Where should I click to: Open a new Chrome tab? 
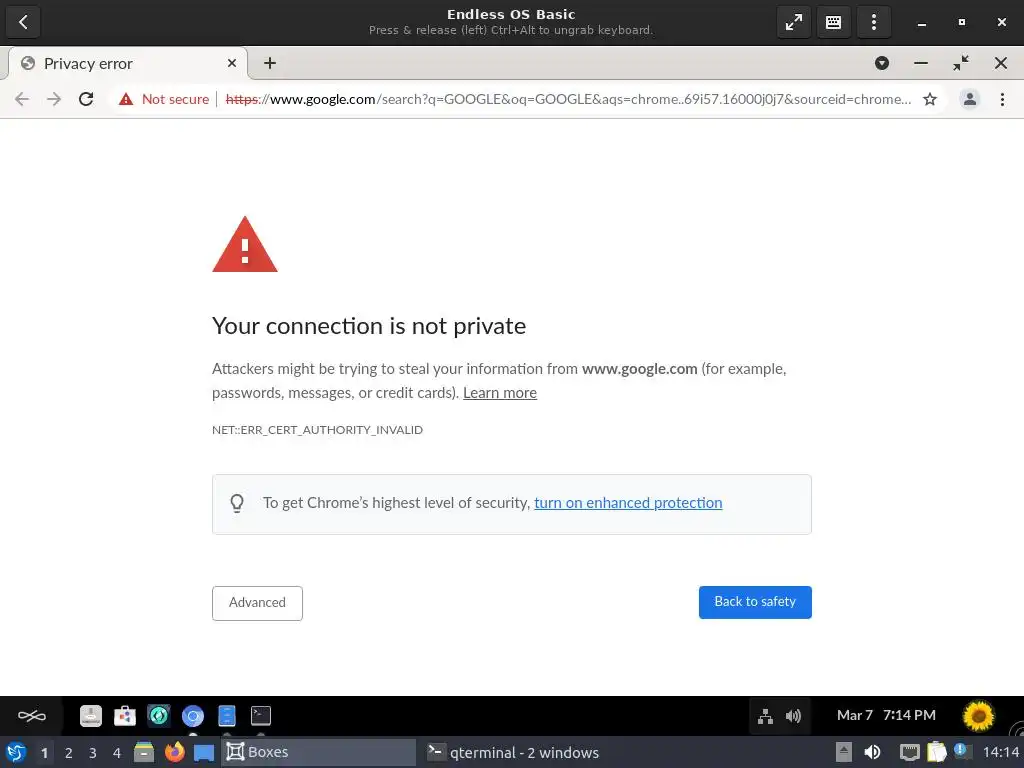click(x=270, y=63)
